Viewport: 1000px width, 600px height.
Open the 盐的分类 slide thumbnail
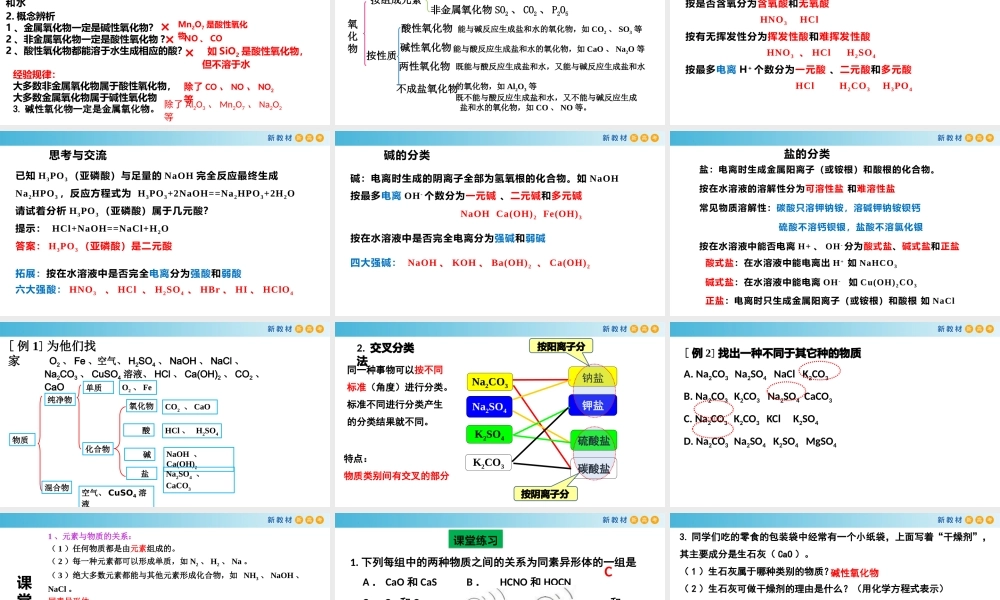[835, 223]
